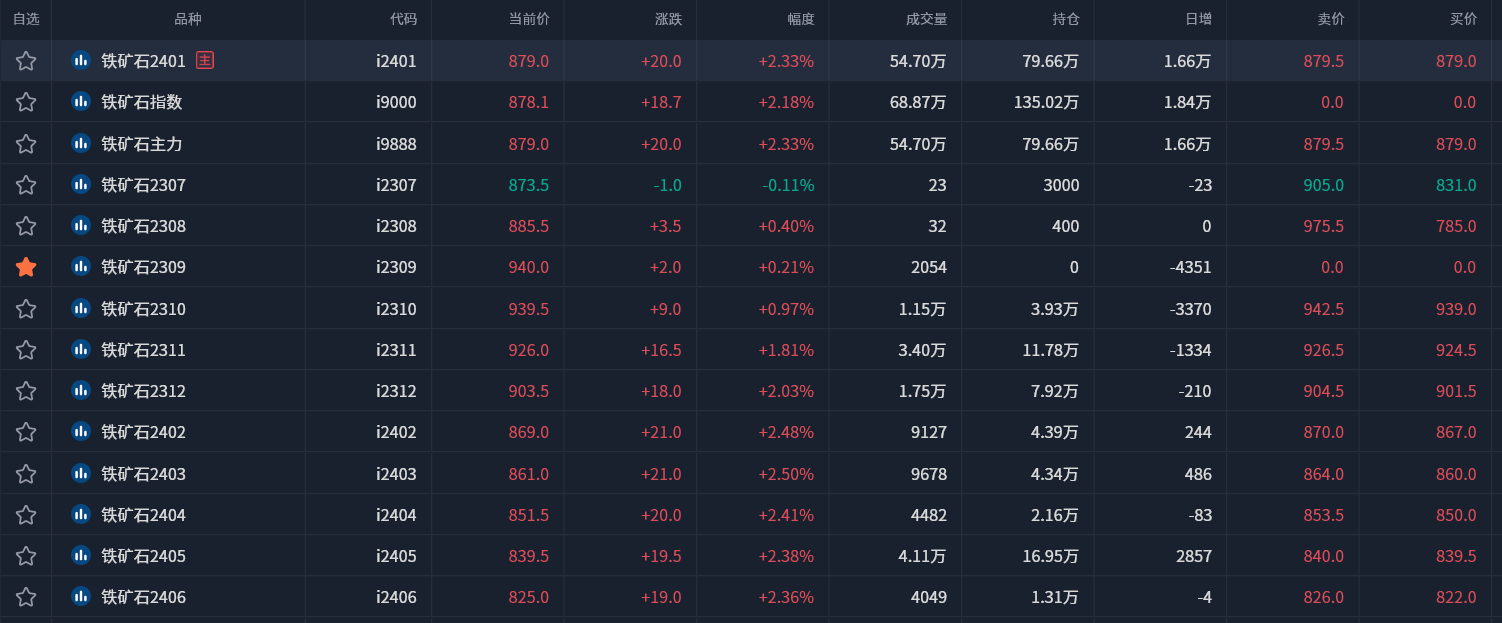Click chart icon beside 铁矿石2402
1502x623 pixels.
pyautogui.click(x=81, y=431)
